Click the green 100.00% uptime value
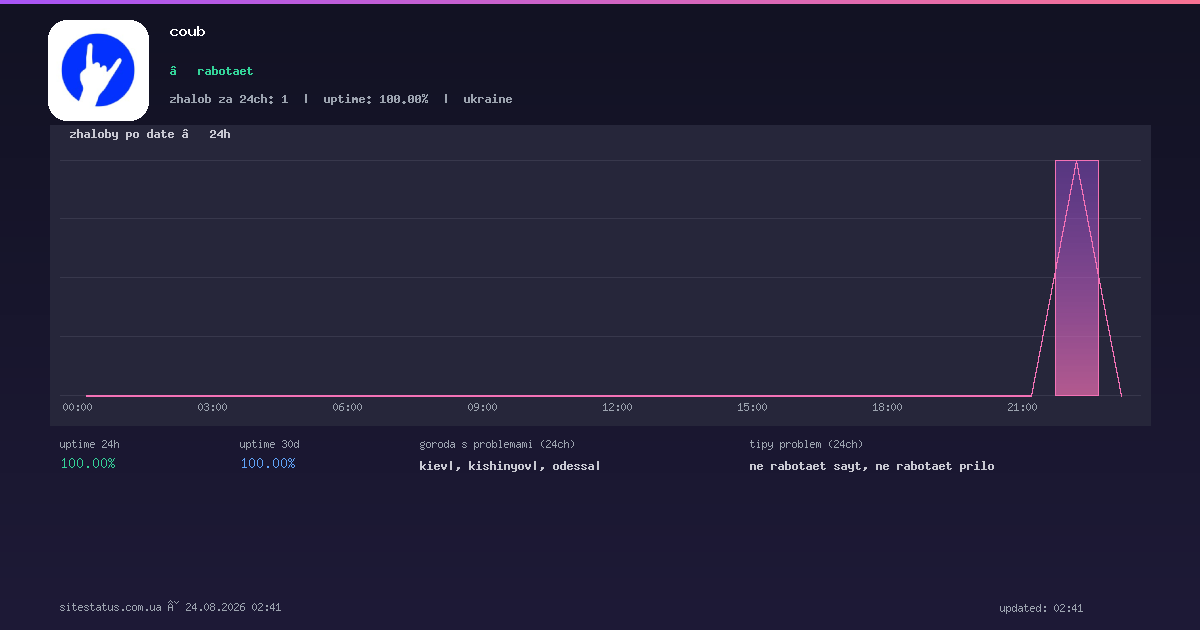Viewport: 1200px width, 630px height. 88,463
